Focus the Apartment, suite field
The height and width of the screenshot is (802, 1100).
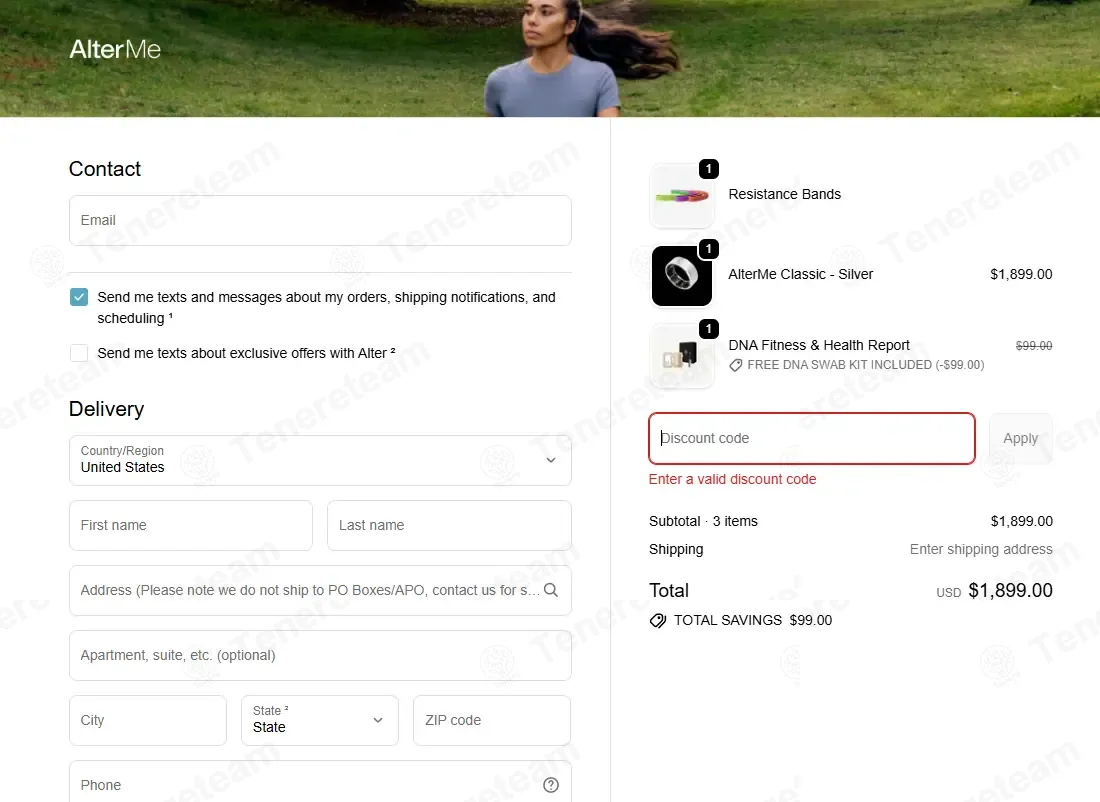pos(320,655)
